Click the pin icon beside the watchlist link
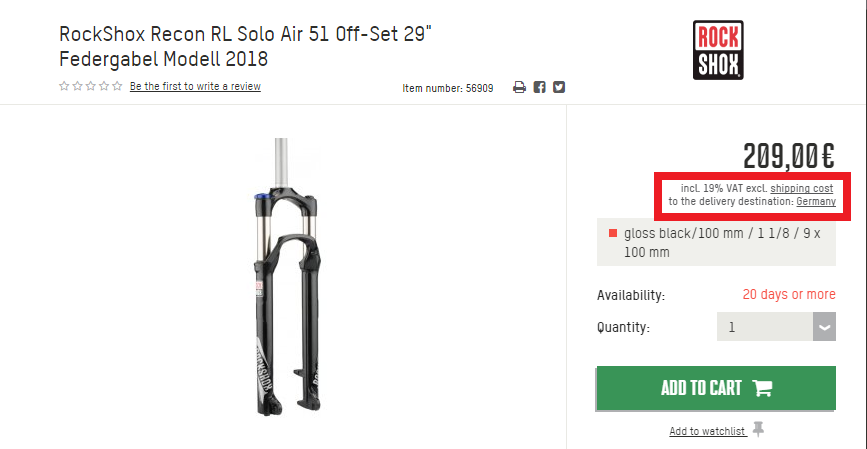The image size is (867, 449). [759, 429]
